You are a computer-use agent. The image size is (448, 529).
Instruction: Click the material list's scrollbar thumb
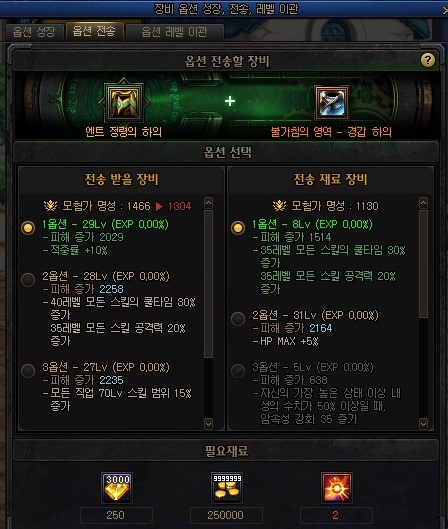tap(423, 264)
